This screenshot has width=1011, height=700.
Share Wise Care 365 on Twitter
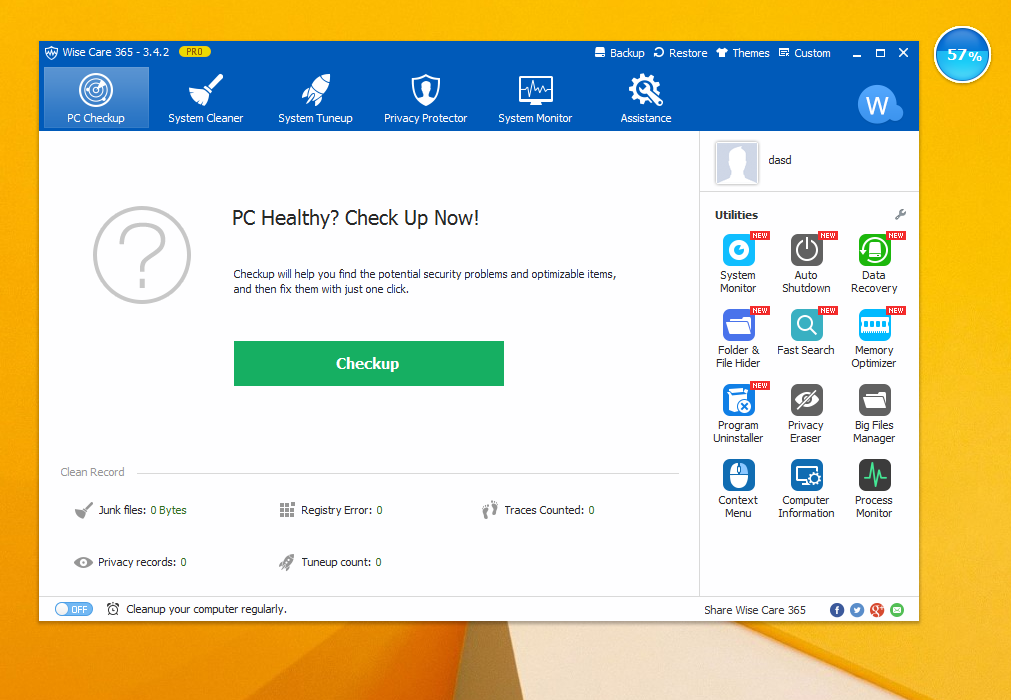coord(857,610)
